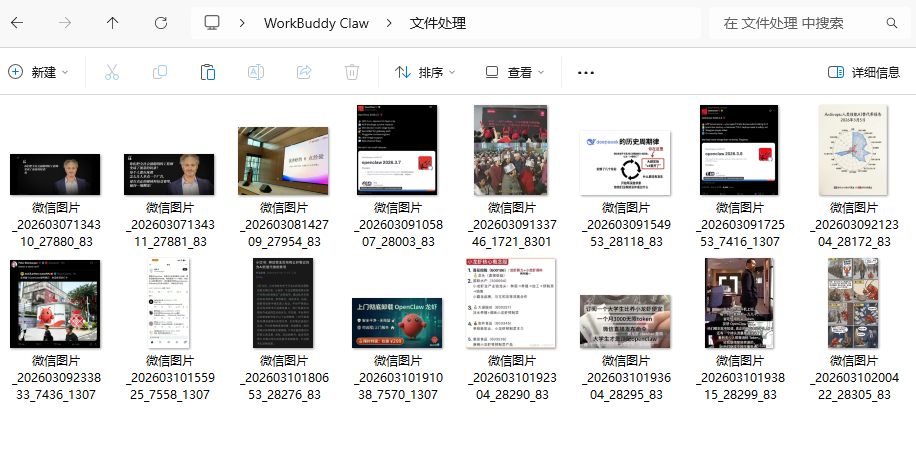Open WorkBuddy Claw in the address bar
The image size is (916, 452).
click(316, 23)
